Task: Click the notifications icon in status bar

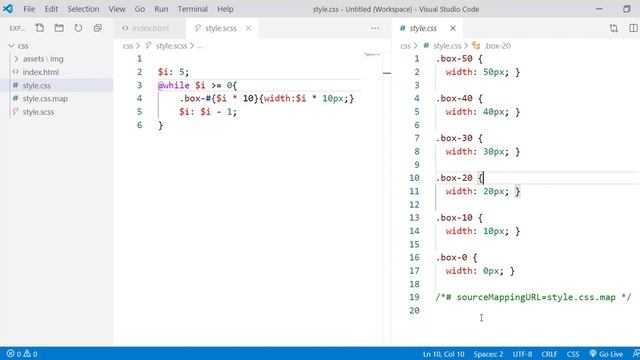Action: tap(636, 354)
